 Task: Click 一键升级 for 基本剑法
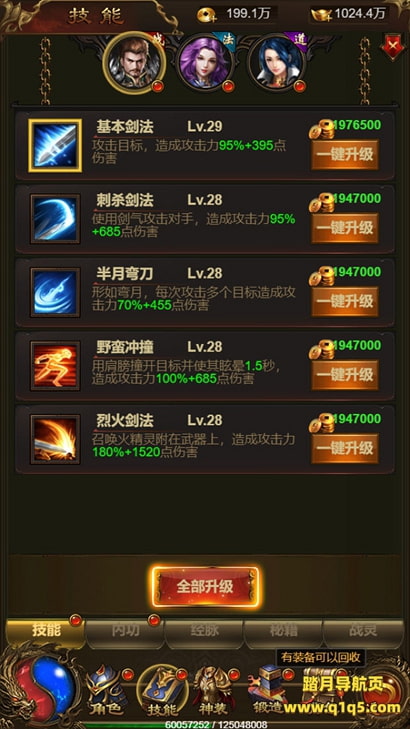[345, 154]
